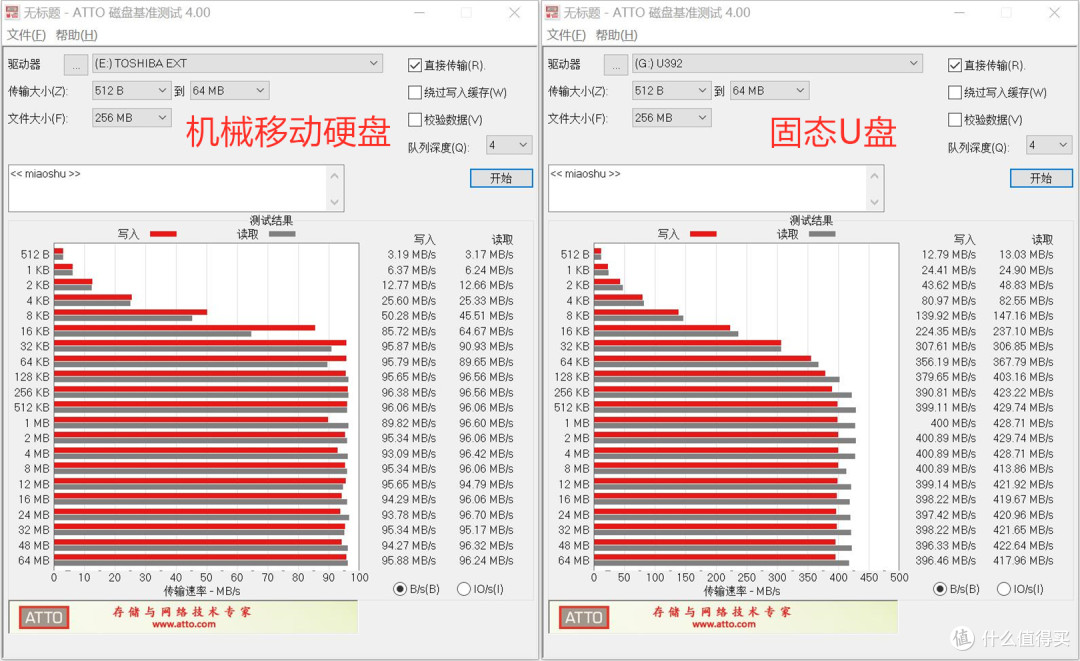This screenshot has height=661, width=1080.
Task: Click 8 KB row label in left chart
Action: coord(38,315)
